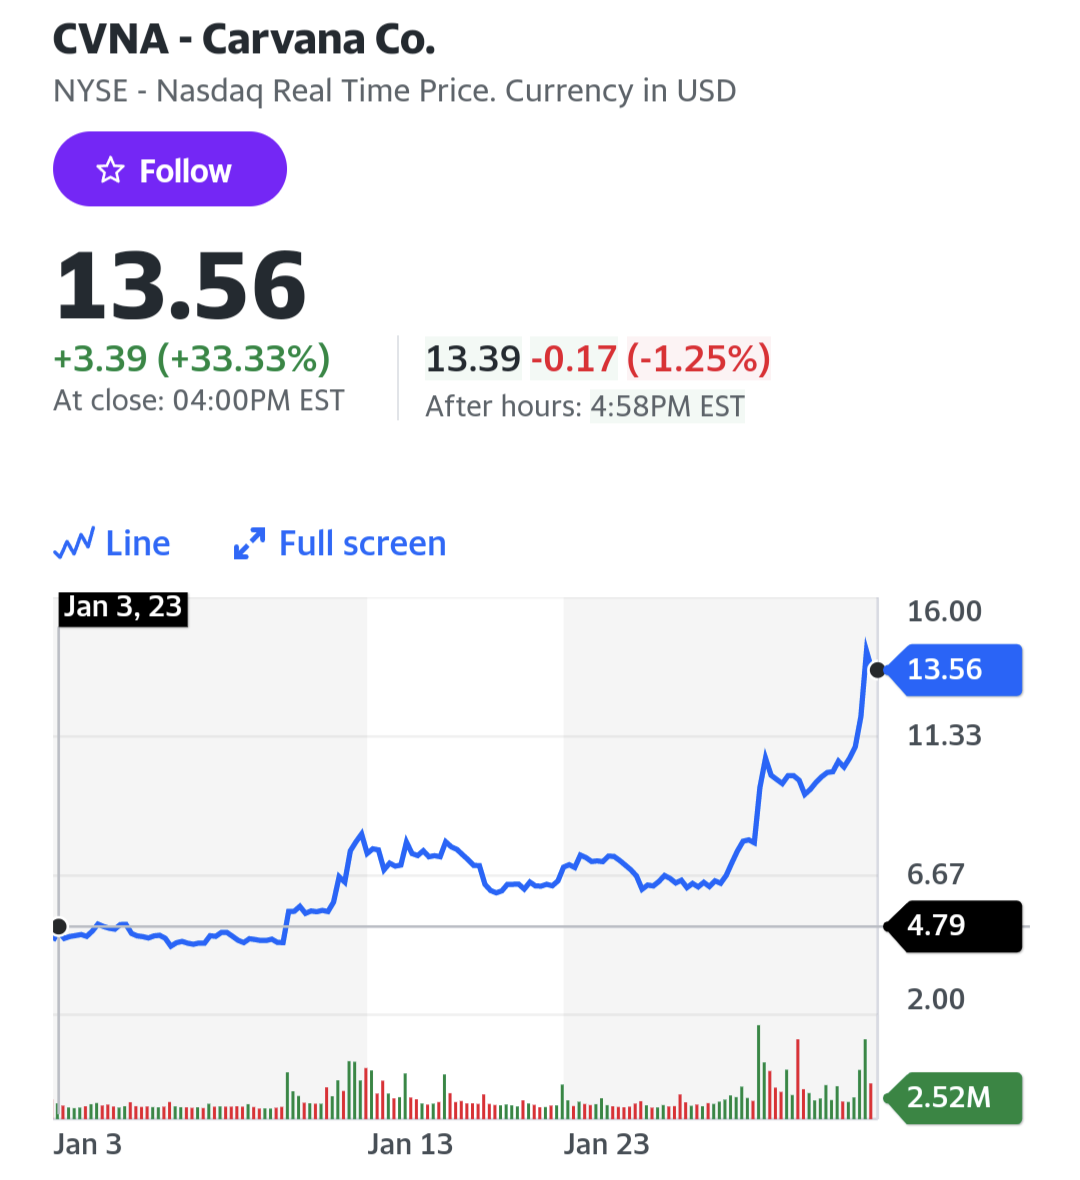Click the chart endpoint dot at 13.56
This screenshot has height=1180, width=1080.
(x=877, y=670)
